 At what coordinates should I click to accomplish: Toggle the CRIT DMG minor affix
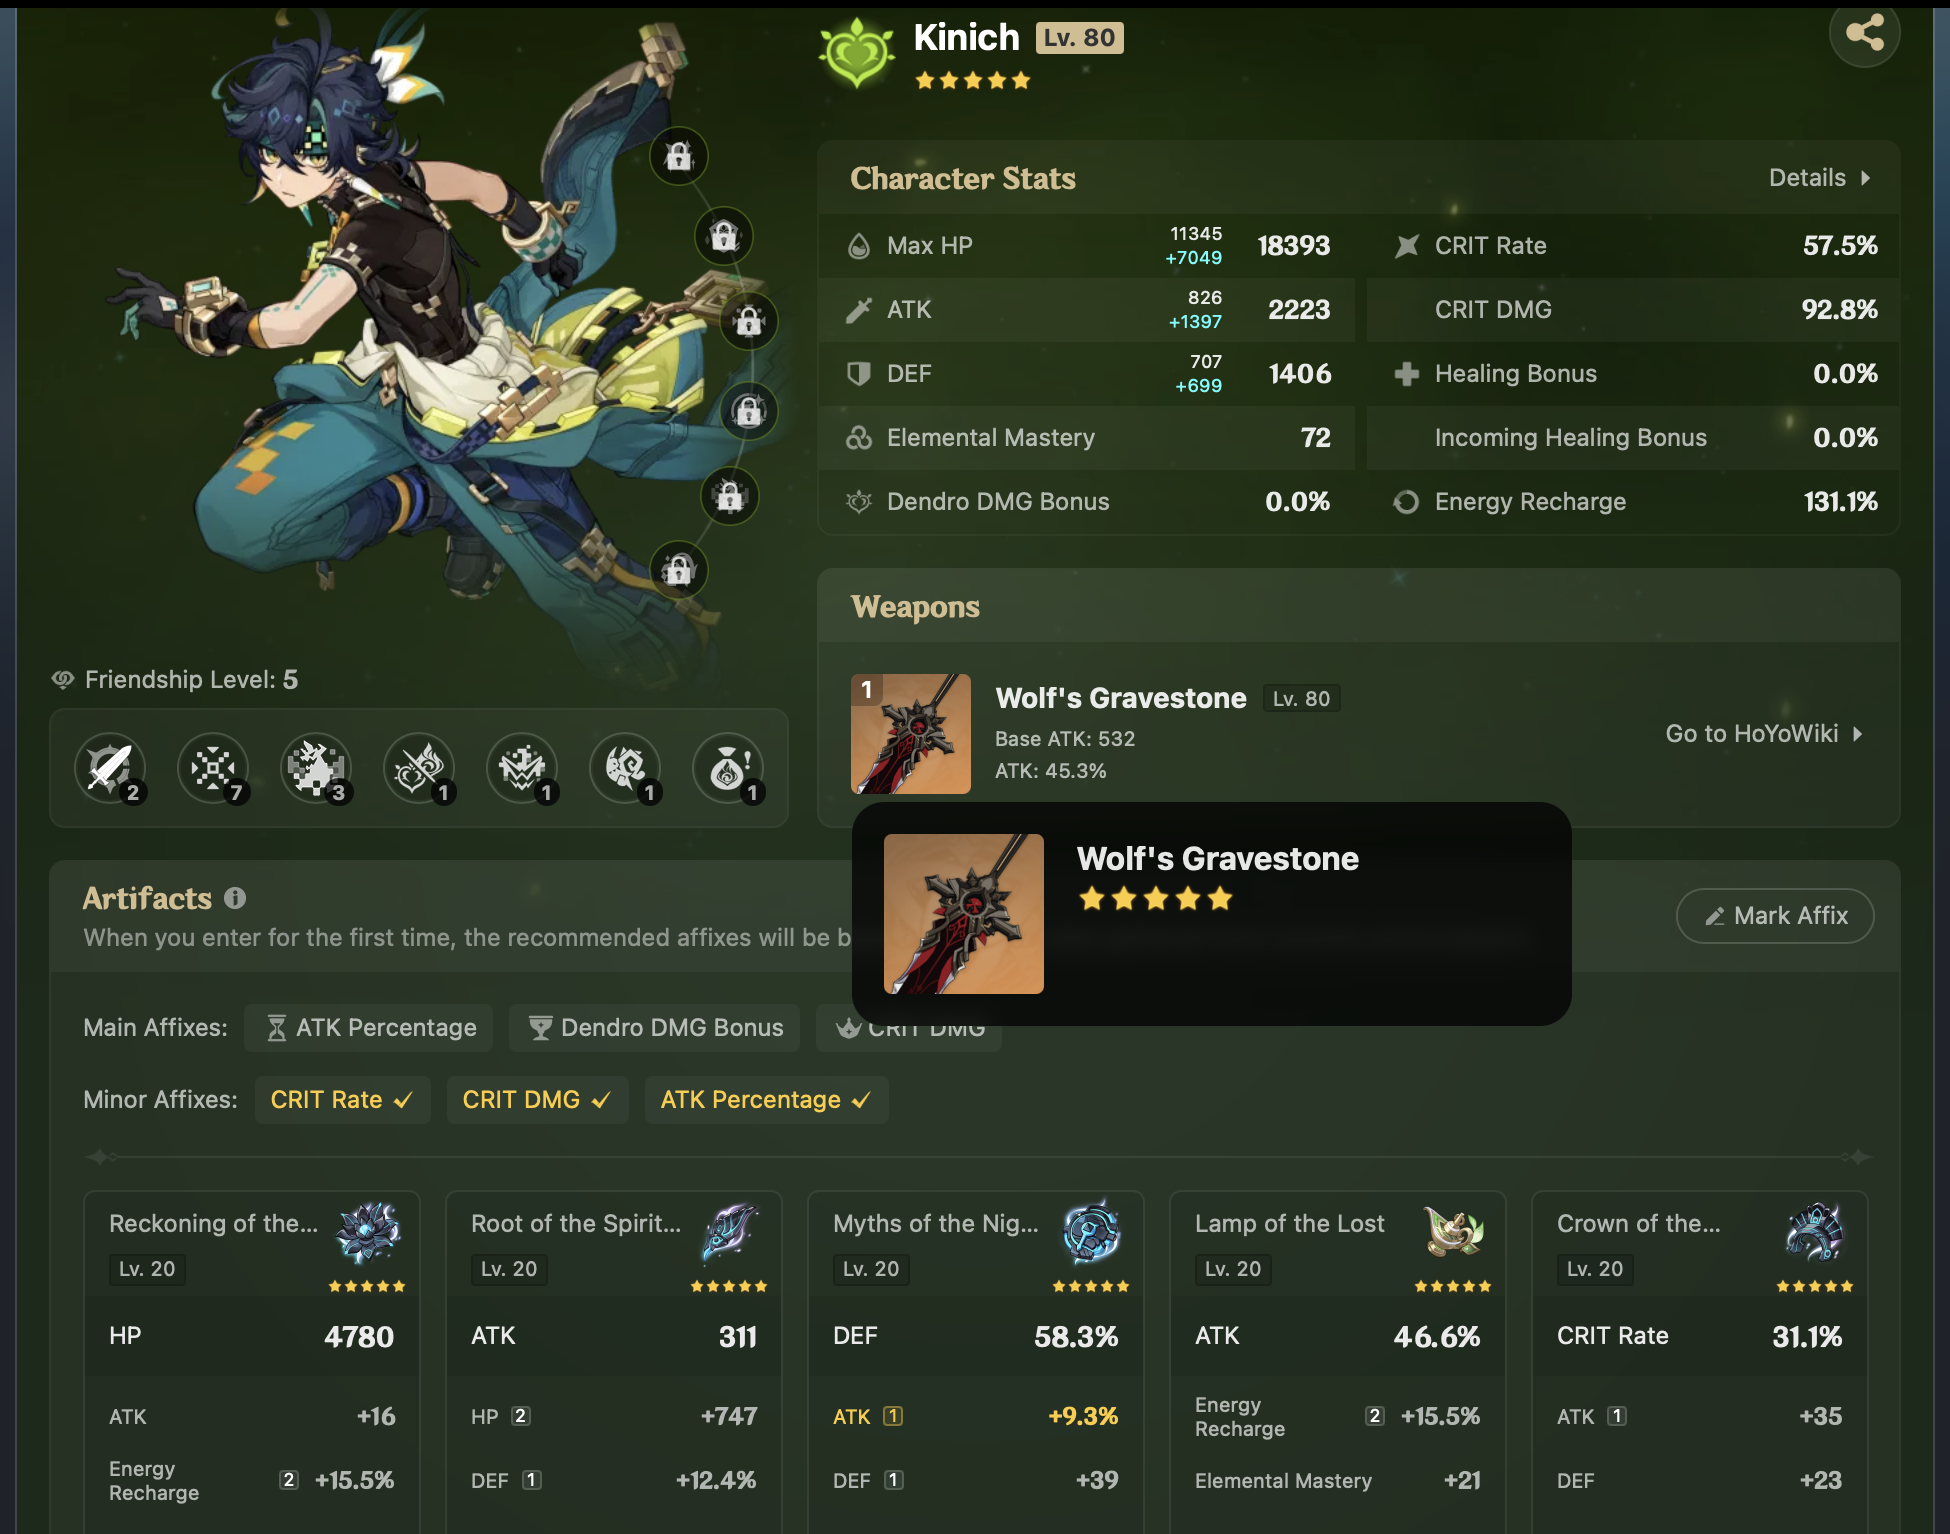(537, 1100)
